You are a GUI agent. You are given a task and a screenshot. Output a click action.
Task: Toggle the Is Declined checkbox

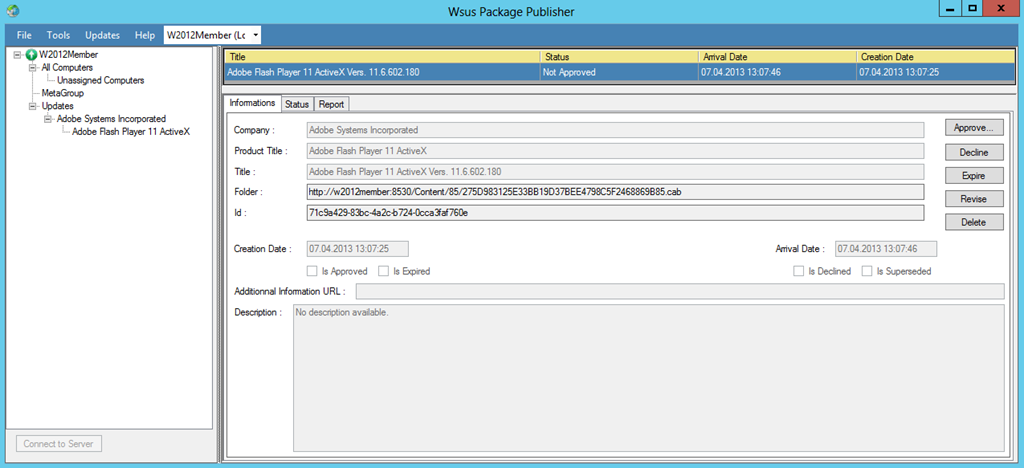[798, 271]
